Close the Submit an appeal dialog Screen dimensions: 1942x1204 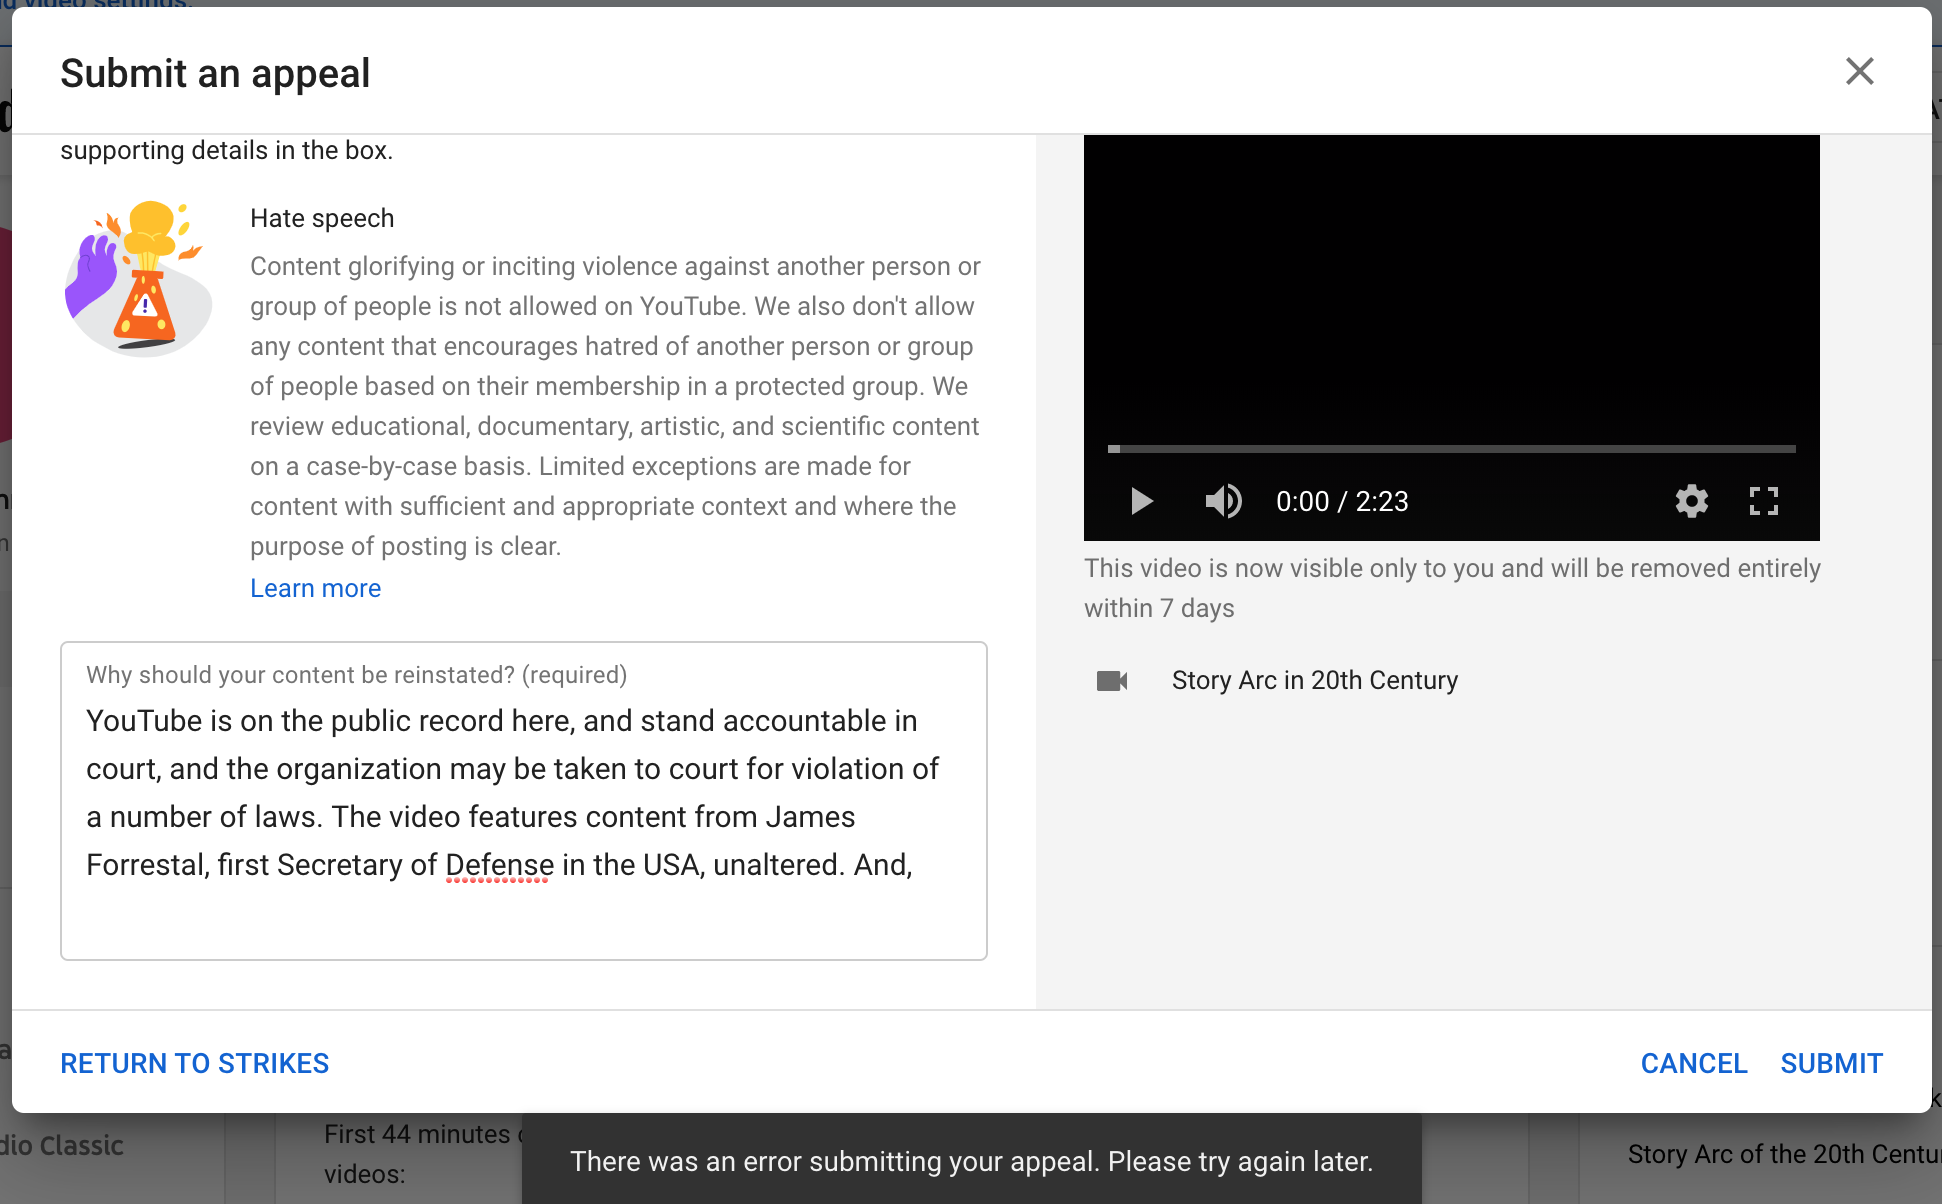[x=1859, y=71]
